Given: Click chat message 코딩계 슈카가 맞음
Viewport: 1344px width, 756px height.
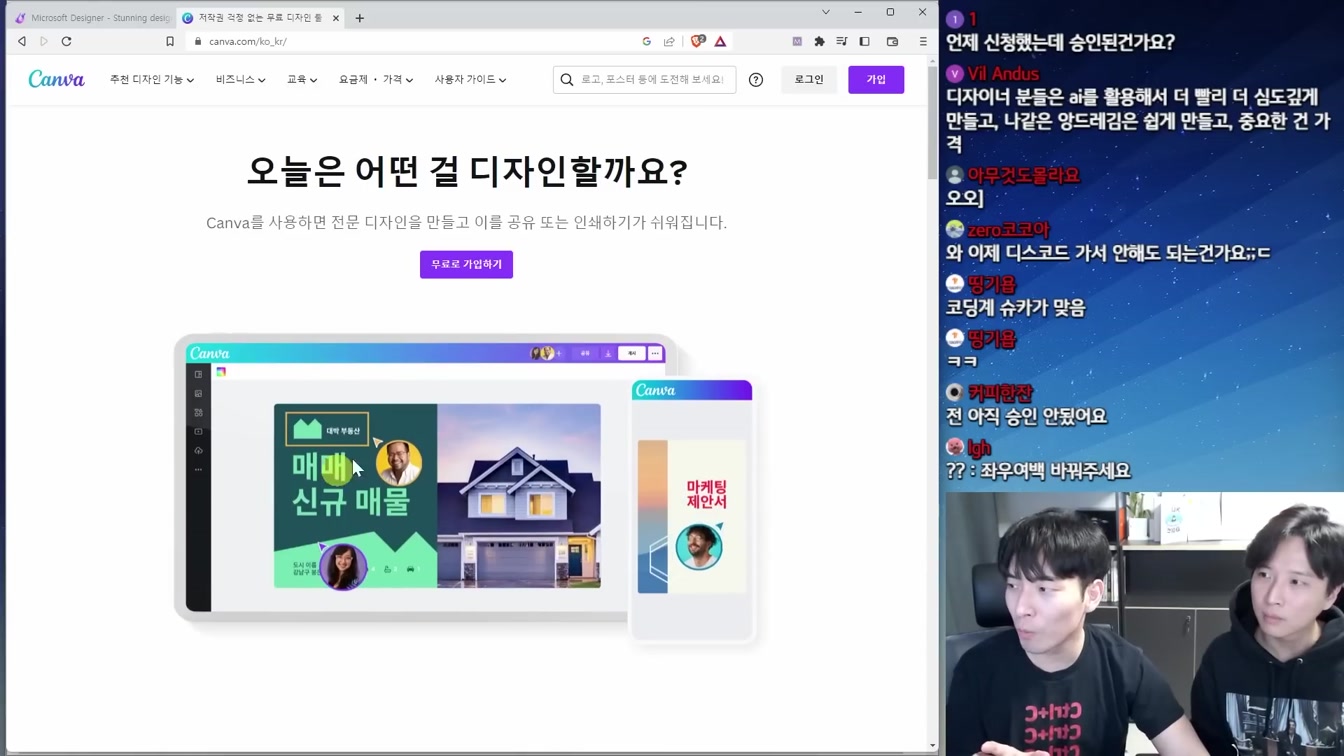Looking at the screenshot, I should pyautogui.click(x=1015, y=308).
